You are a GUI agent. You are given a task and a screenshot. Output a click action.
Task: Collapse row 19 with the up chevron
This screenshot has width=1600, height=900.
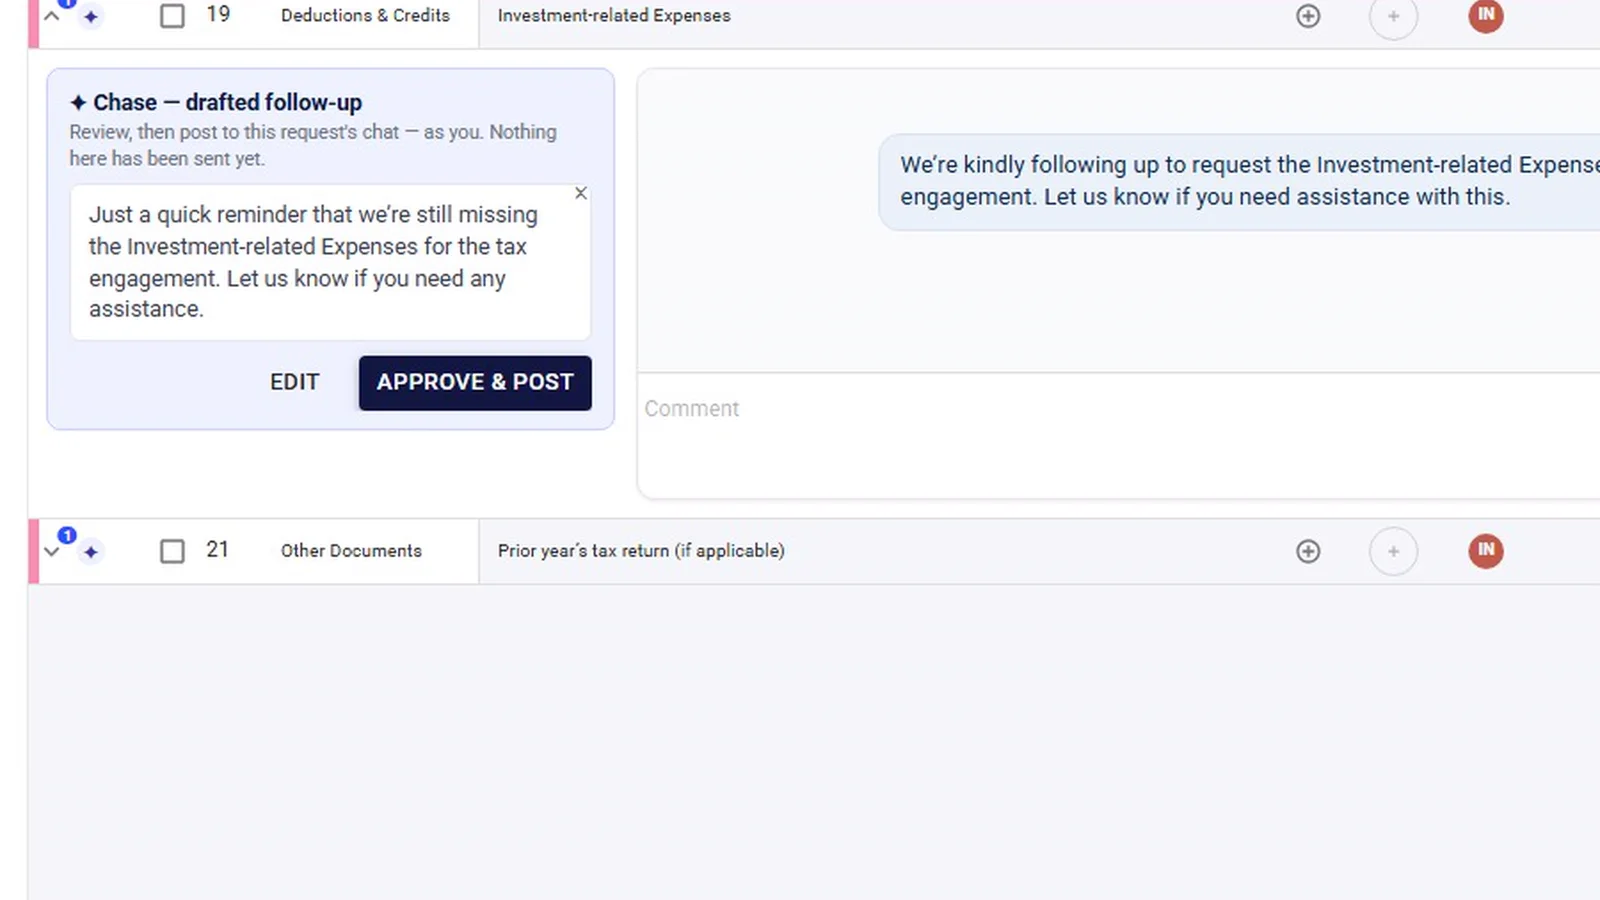coord(52,16)
